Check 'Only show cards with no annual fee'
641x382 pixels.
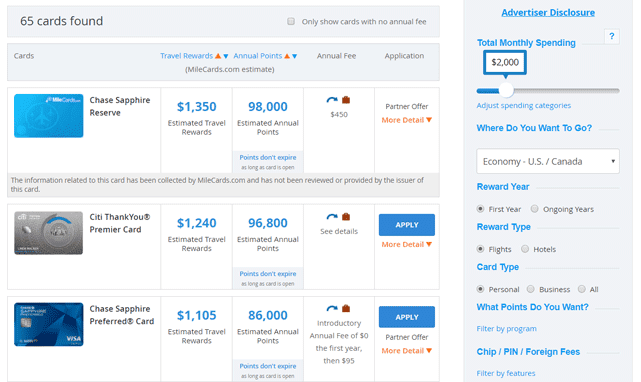(291, 21)
